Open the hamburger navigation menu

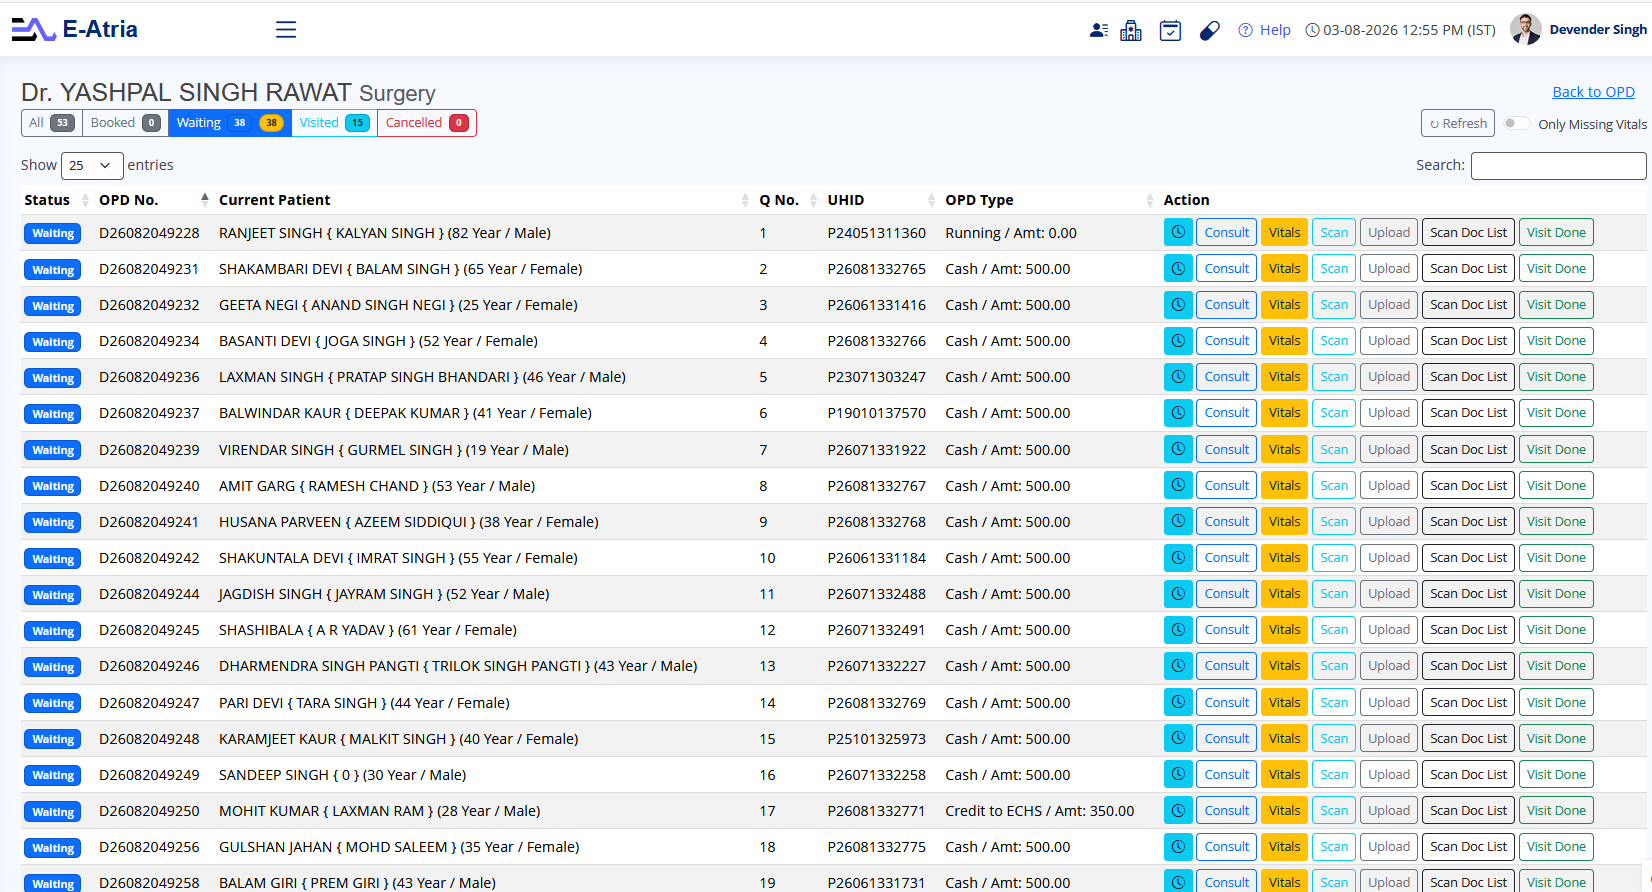[286, 30]
